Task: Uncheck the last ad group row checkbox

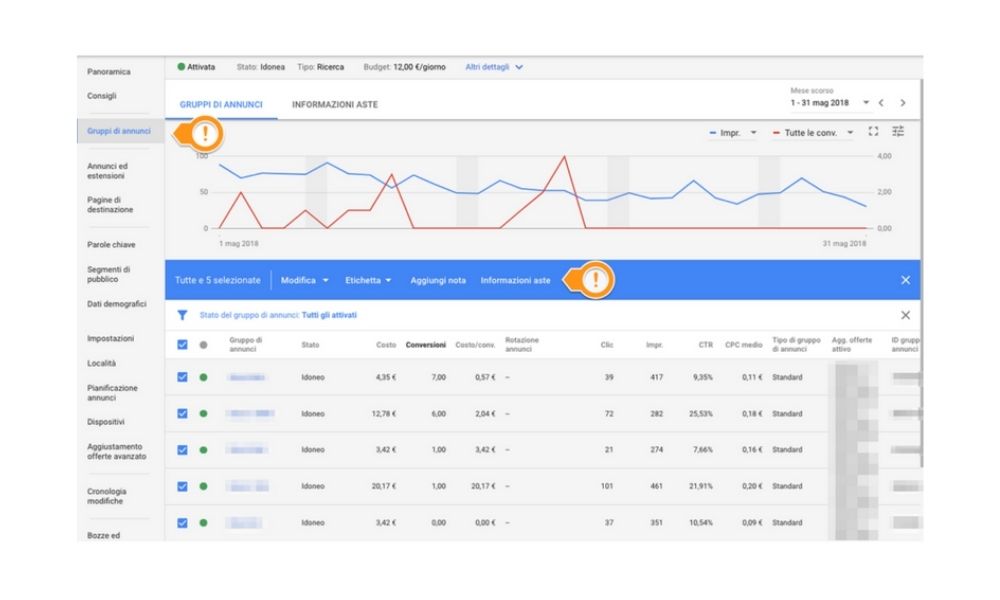Action: point(184,521)
